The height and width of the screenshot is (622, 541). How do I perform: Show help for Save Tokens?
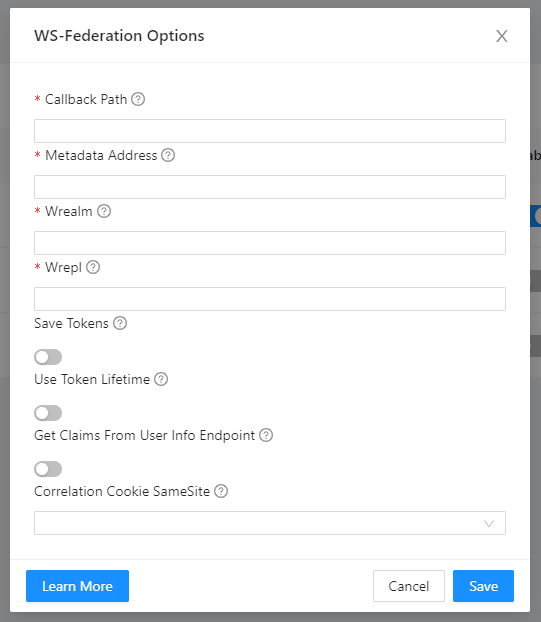[x=120, y=323]
